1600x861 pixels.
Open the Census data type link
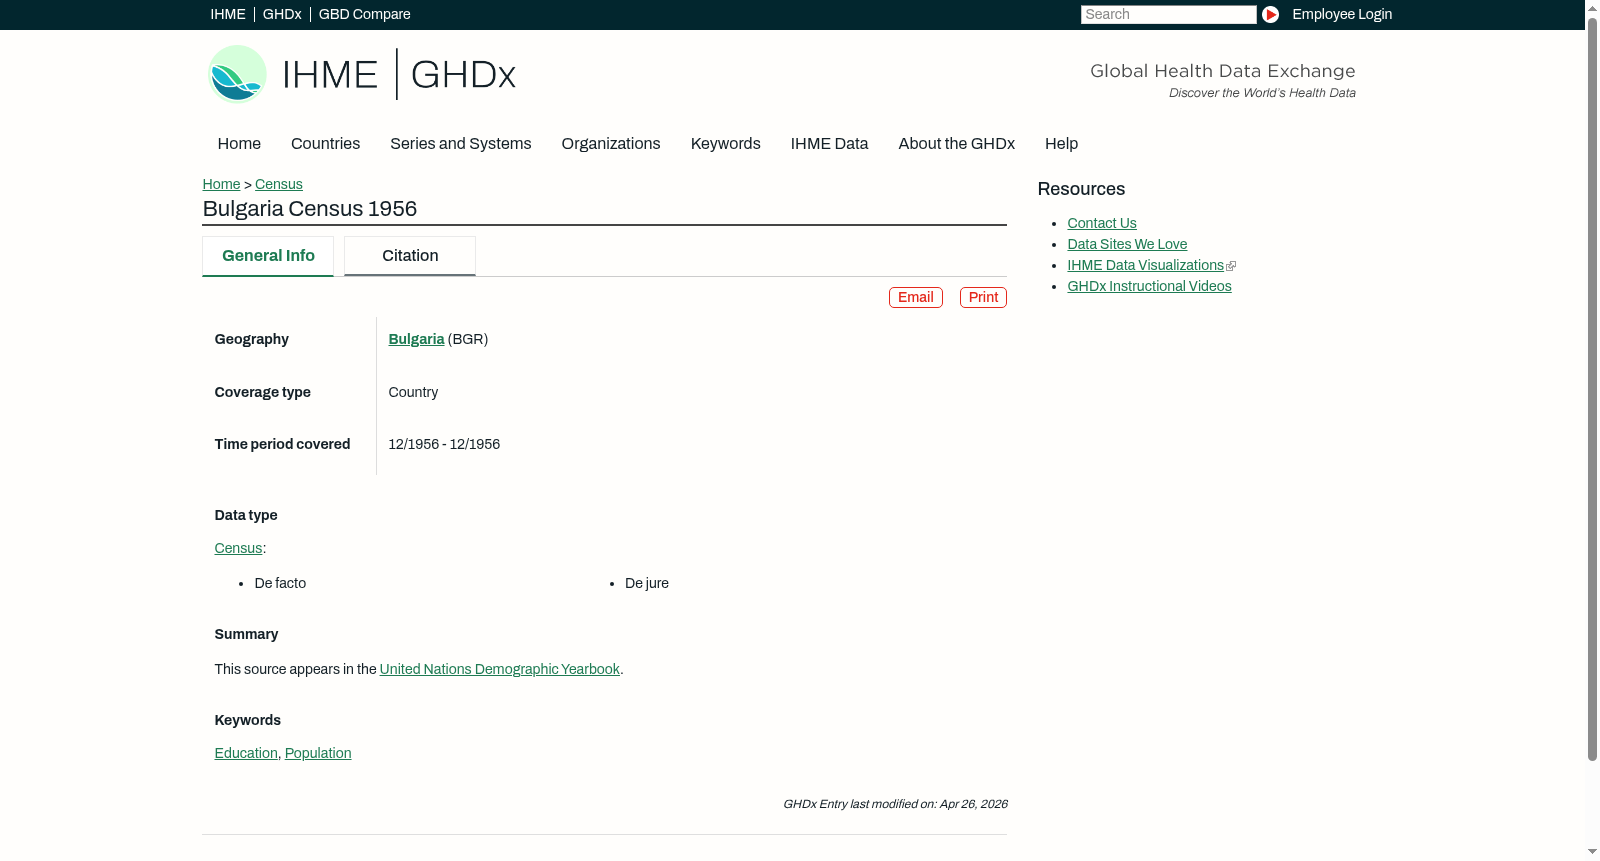[x=238, y=549]
